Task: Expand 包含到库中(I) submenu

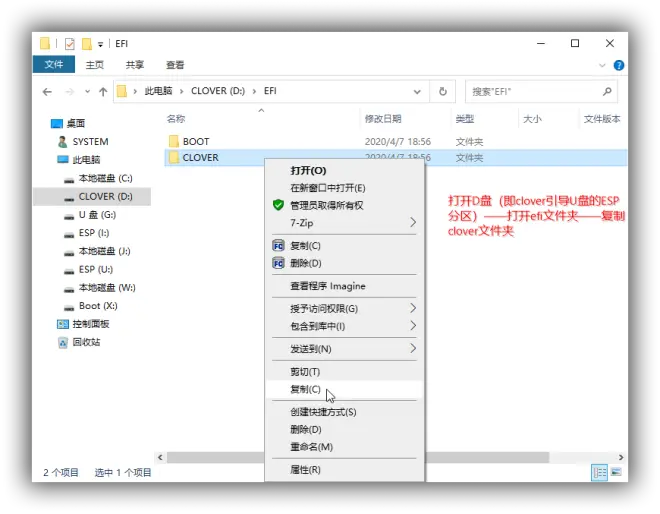Action: click(x=344, y=326)
